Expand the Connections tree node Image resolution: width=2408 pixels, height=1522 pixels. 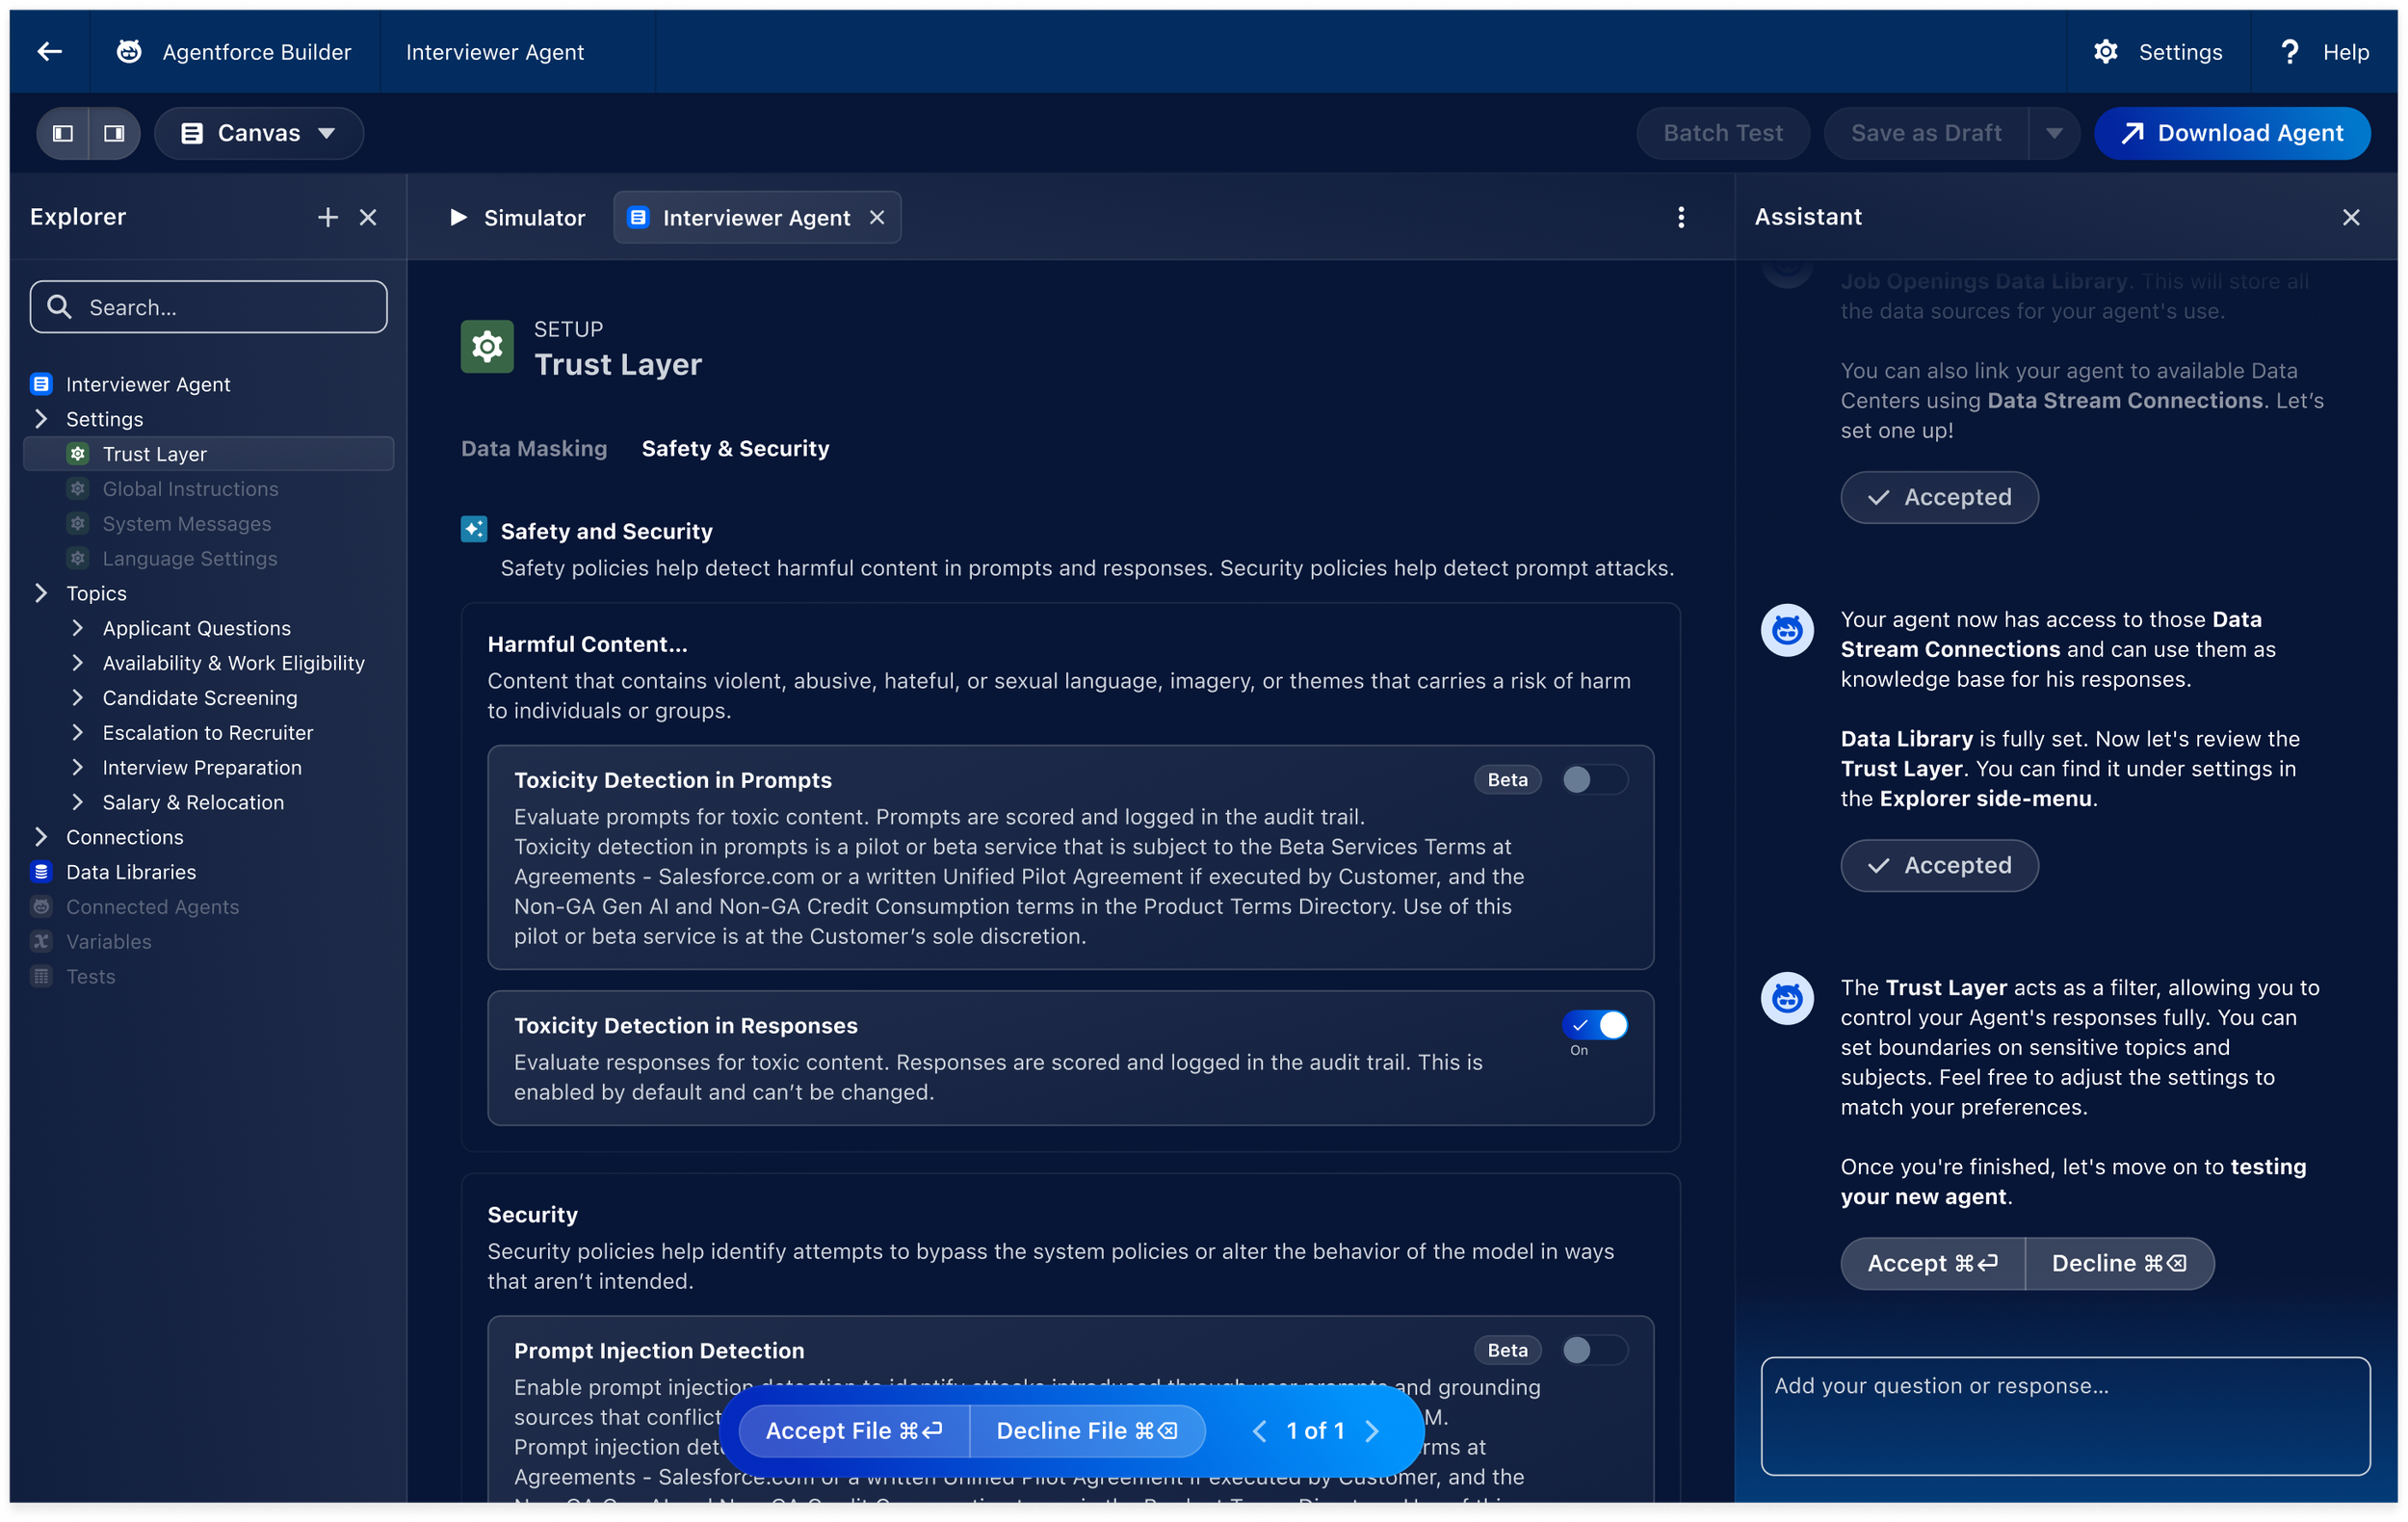[41, 837]
